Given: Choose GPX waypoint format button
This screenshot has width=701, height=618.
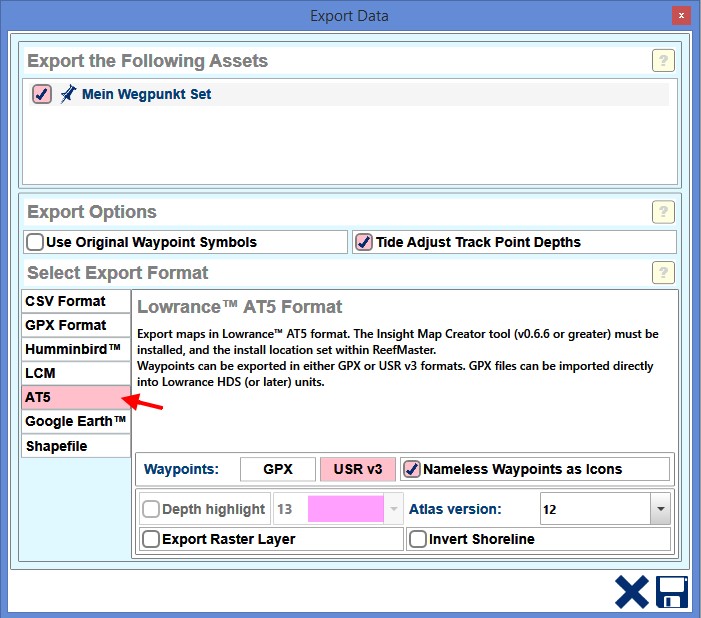Looking at the screenshot, I should tap(277, 469).
